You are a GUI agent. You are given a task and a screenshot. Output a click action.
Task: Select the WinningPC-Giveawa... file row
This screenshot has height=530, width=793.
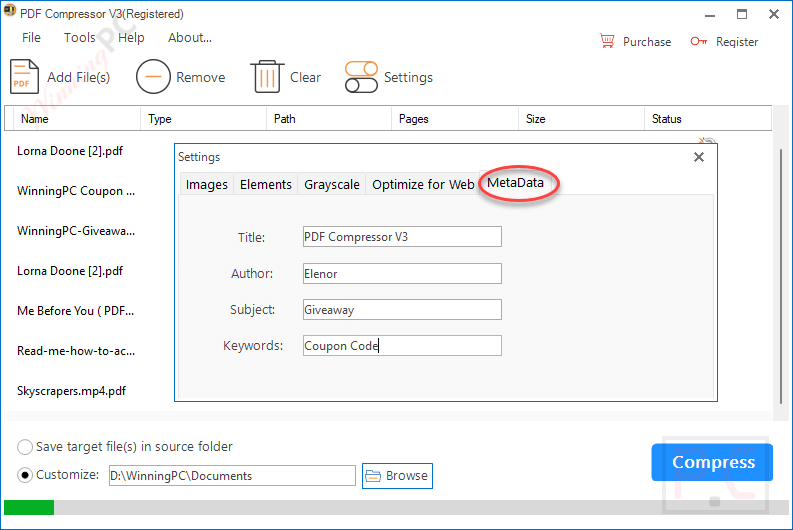(x=76, y=231)
